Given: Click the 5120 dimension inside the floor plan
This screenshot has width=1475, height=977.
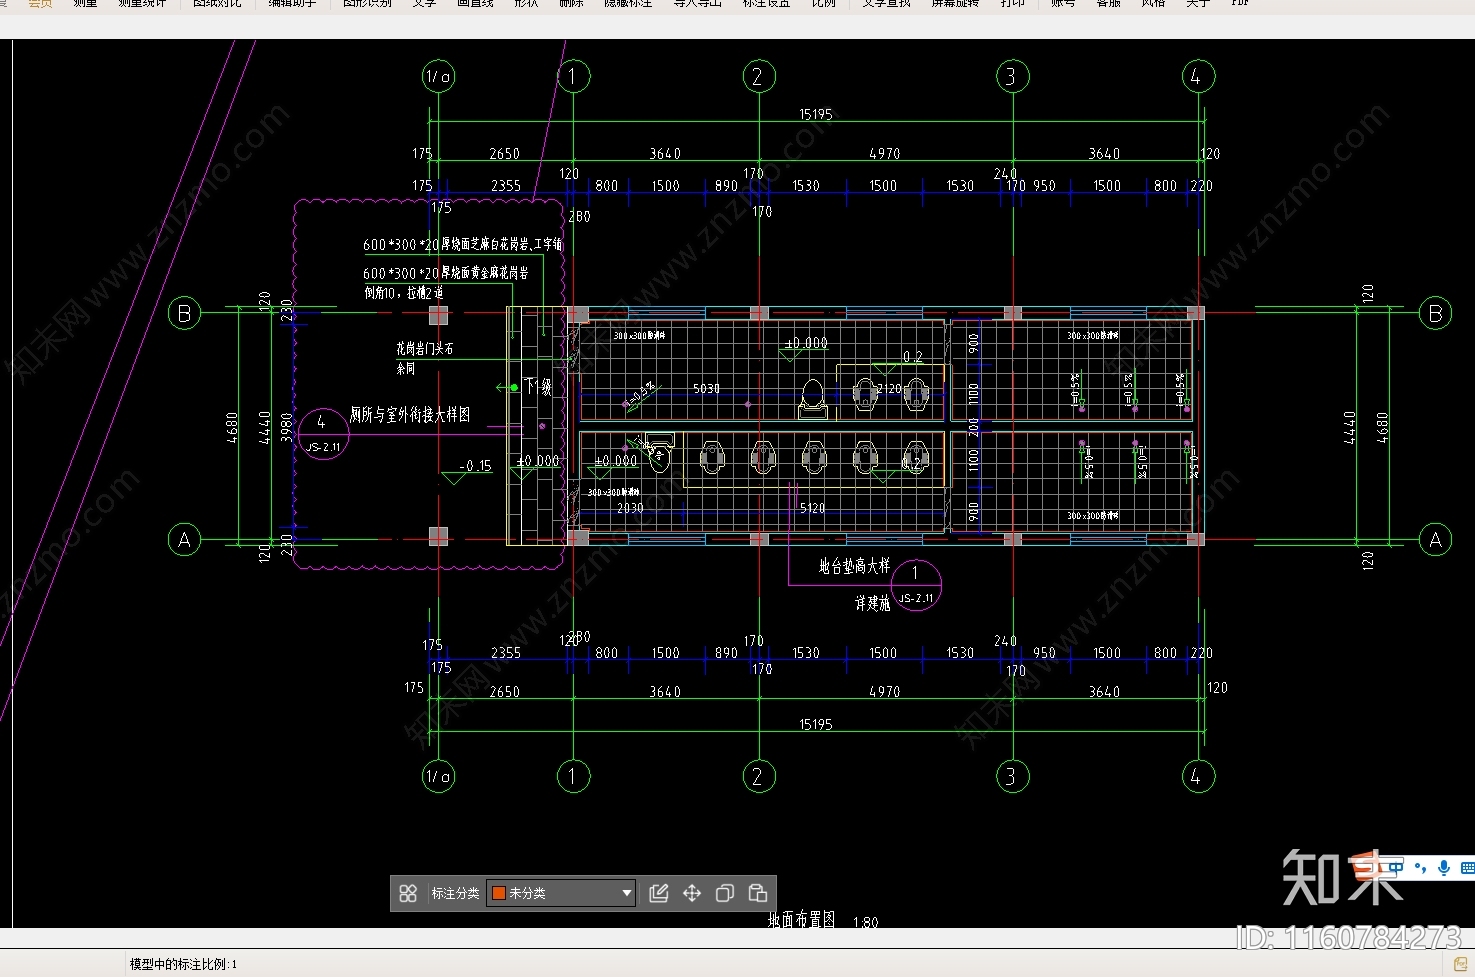Looking at the screenshot, I should (812, 509).
